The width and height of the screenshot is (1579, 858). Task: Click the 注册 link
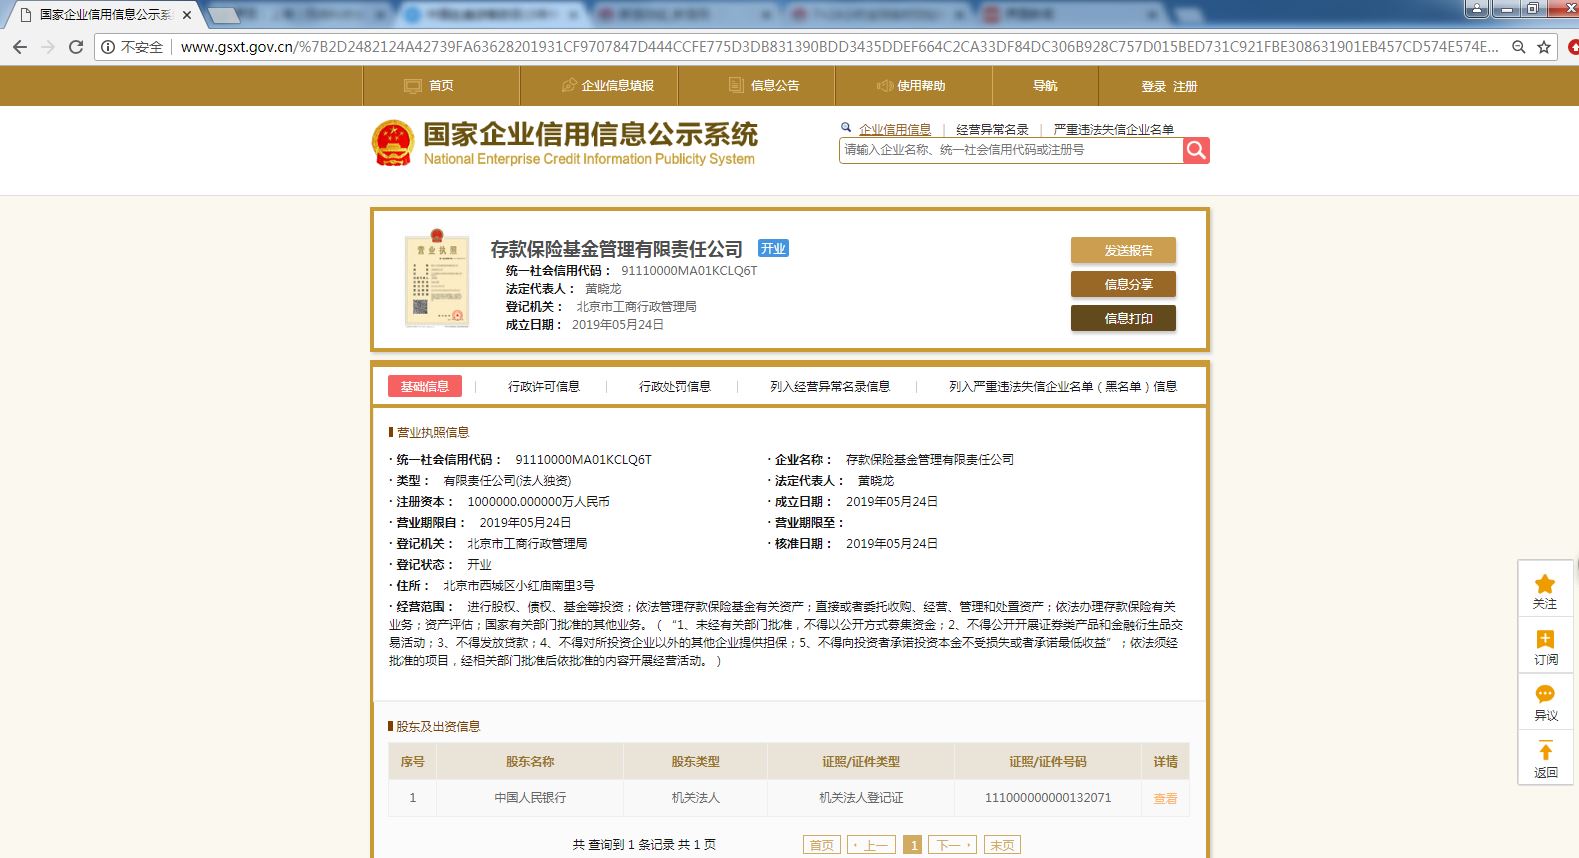click(x=1185, y=87)
